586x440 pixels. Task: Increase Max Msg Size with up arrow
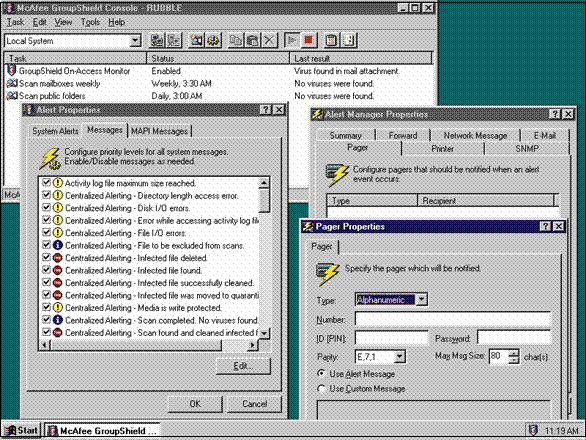(x=514, y=353)
